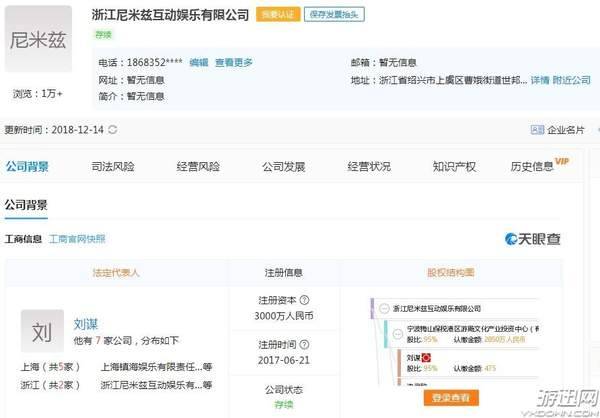This screenshot has height=418, width=600.
Task: Switch to the 公司背景 tab
Action: [27, 167]
